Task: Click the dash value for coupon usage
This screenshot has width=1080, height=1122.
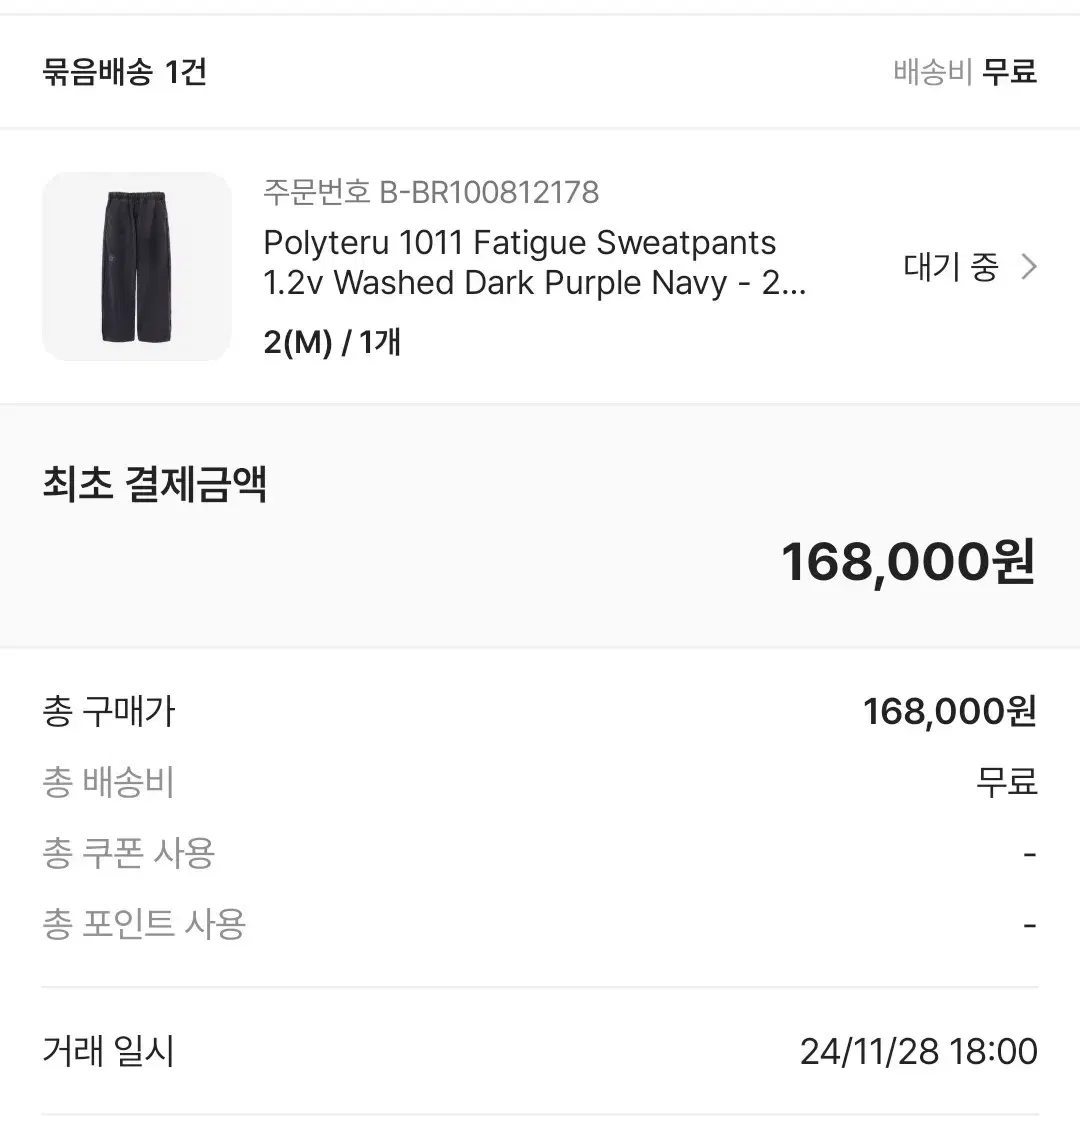Action: click(x=1030, y=854)
